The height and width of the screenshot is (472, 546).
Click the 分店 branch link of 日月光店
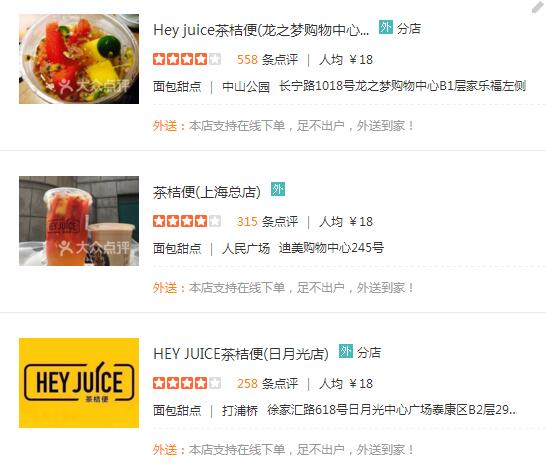click(x=369, y=353)
